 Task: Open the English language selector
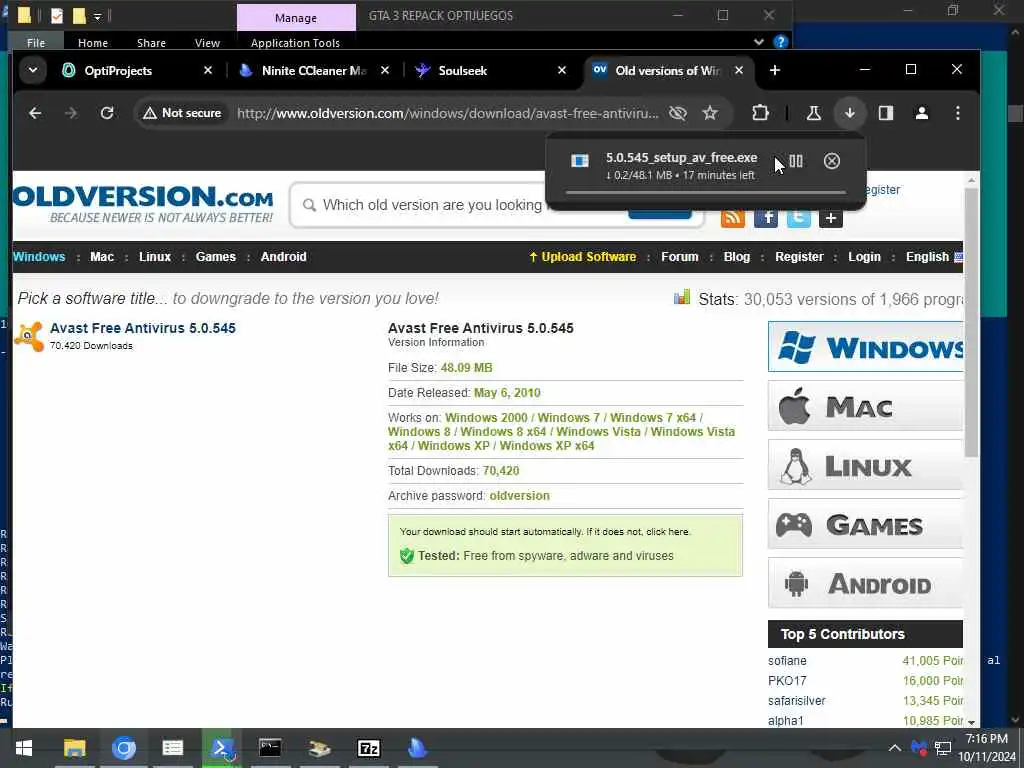coord(934,257)
